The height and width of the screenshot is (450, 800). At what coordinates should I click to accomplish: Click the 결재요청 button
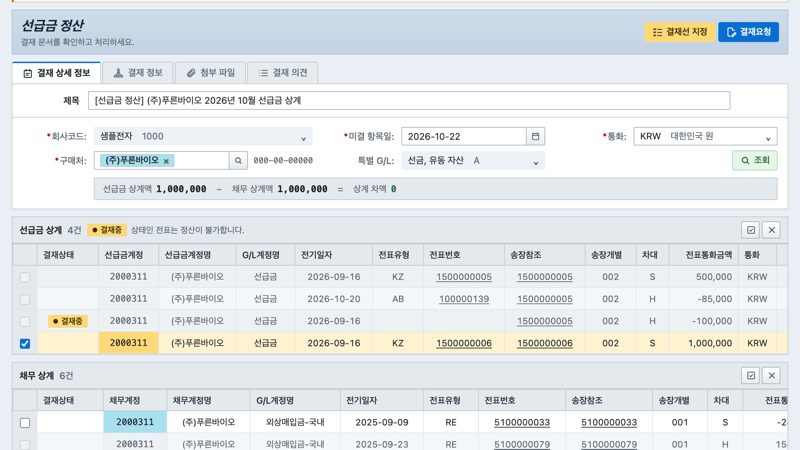pyautogui.click(x=748, y=32)
